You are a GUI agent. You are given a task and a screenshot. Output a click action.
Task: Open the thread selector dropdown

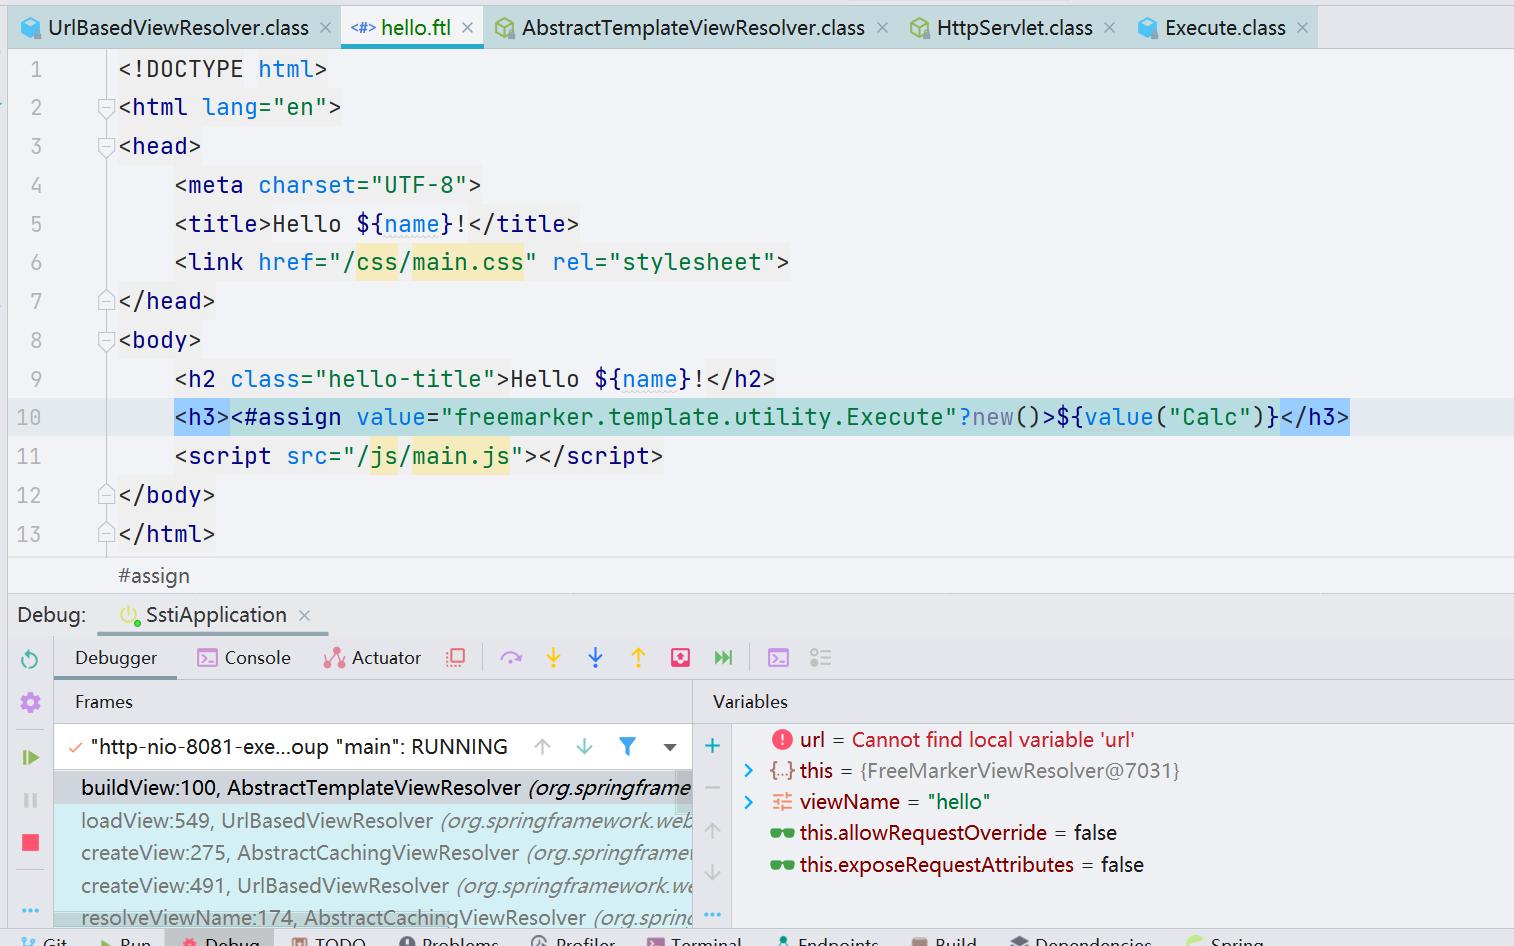coord(669,746)
